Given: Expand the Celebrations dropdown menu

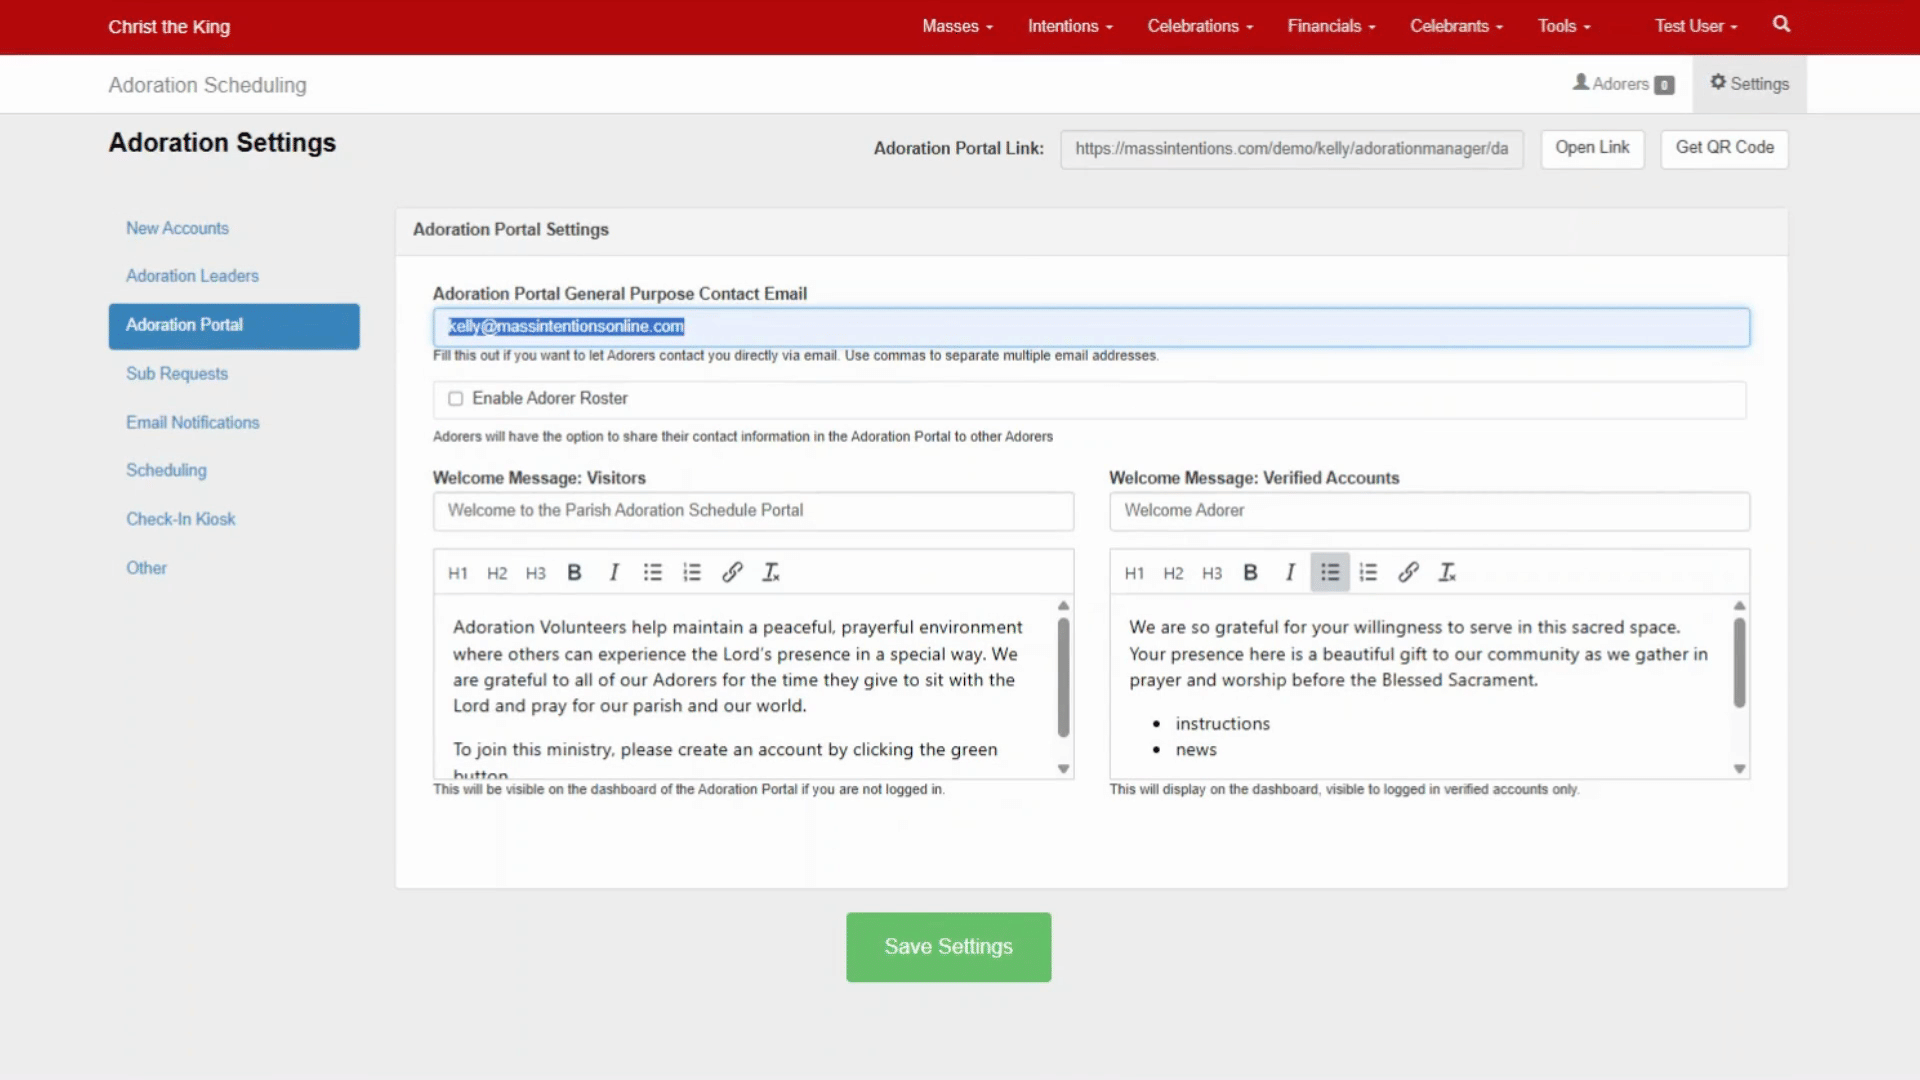Looking at the screenshot, I should [1200, 27].
